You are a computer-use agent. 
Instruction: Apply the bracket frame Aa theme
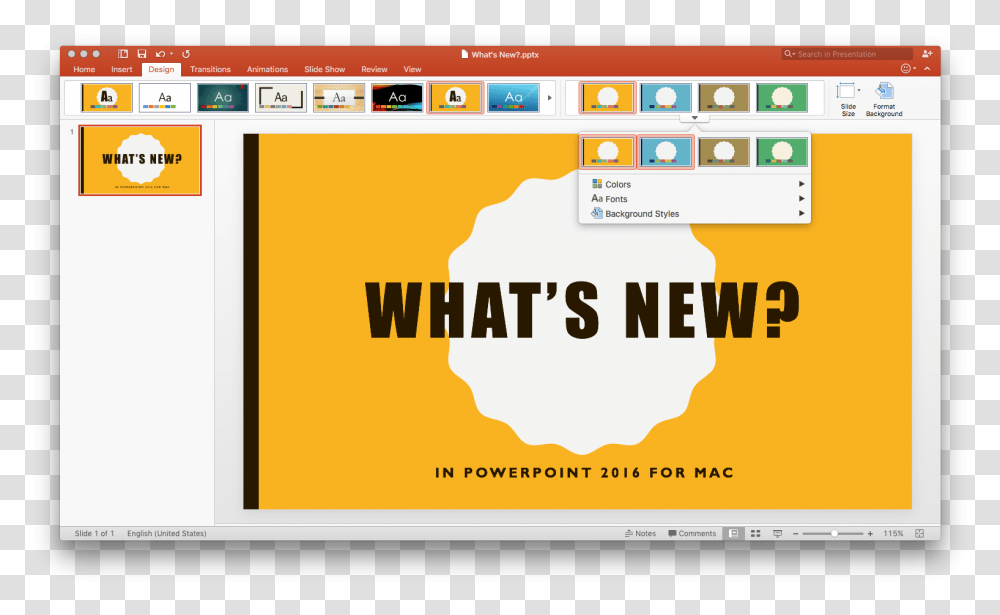(x=281, y=98)
